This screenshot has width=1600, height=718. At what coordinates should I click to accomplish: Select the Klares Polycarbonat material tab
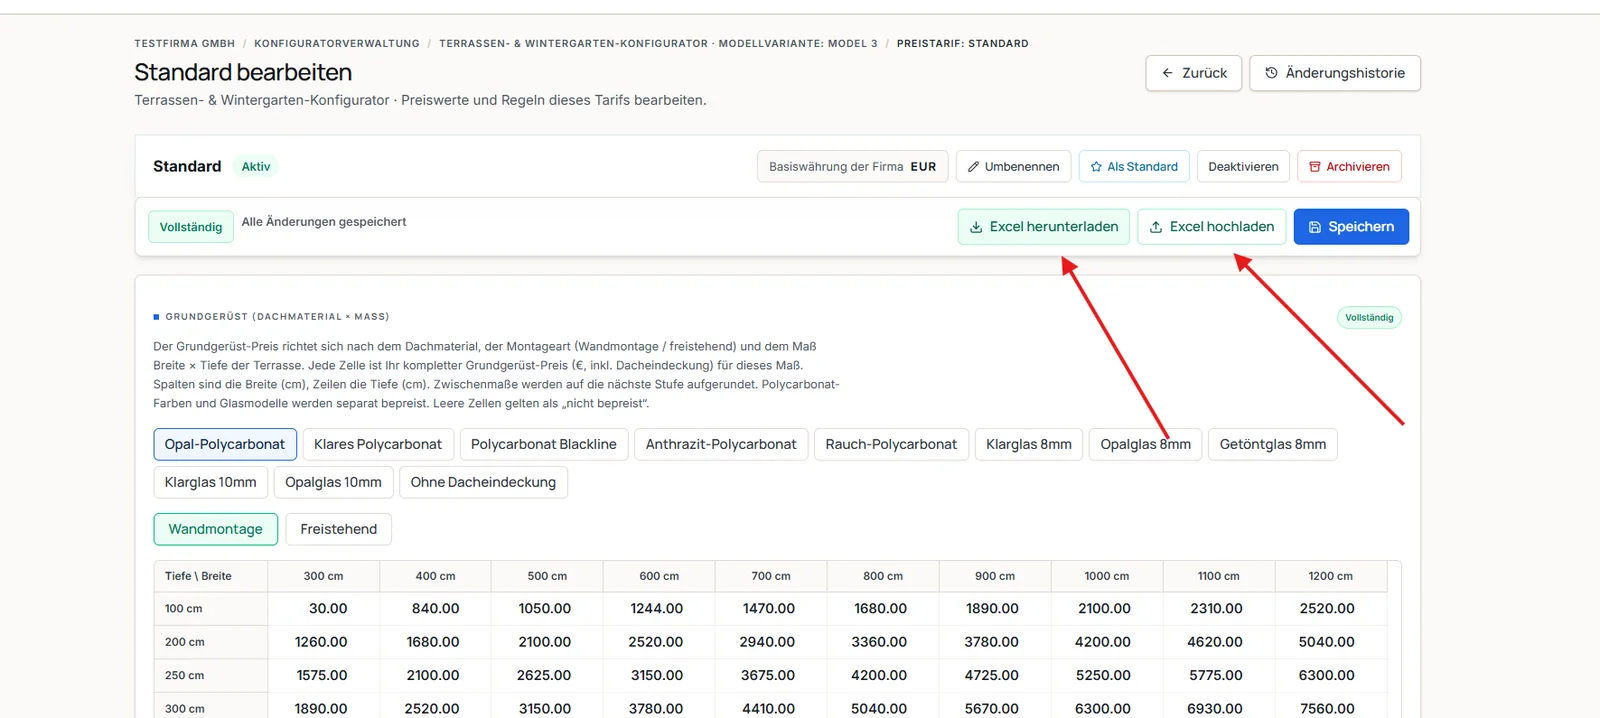378,444
